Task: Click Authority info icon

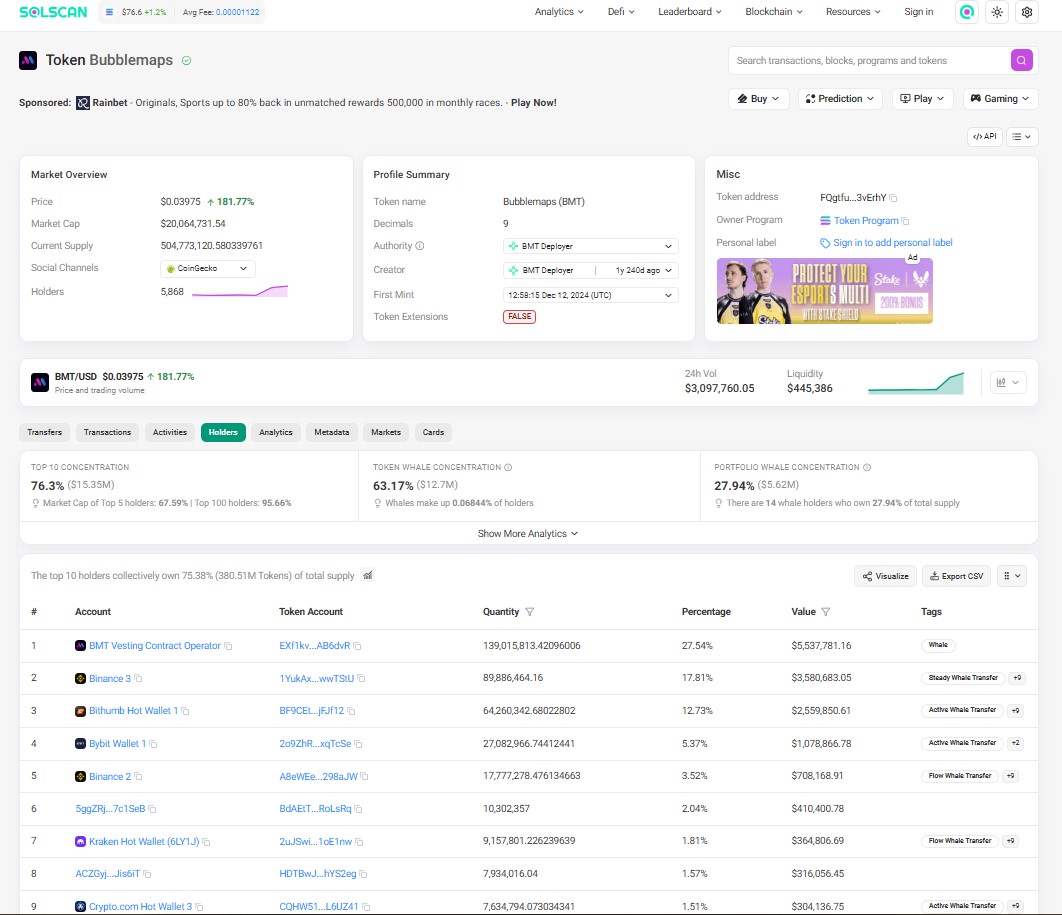Action: [x=419, y=246]
